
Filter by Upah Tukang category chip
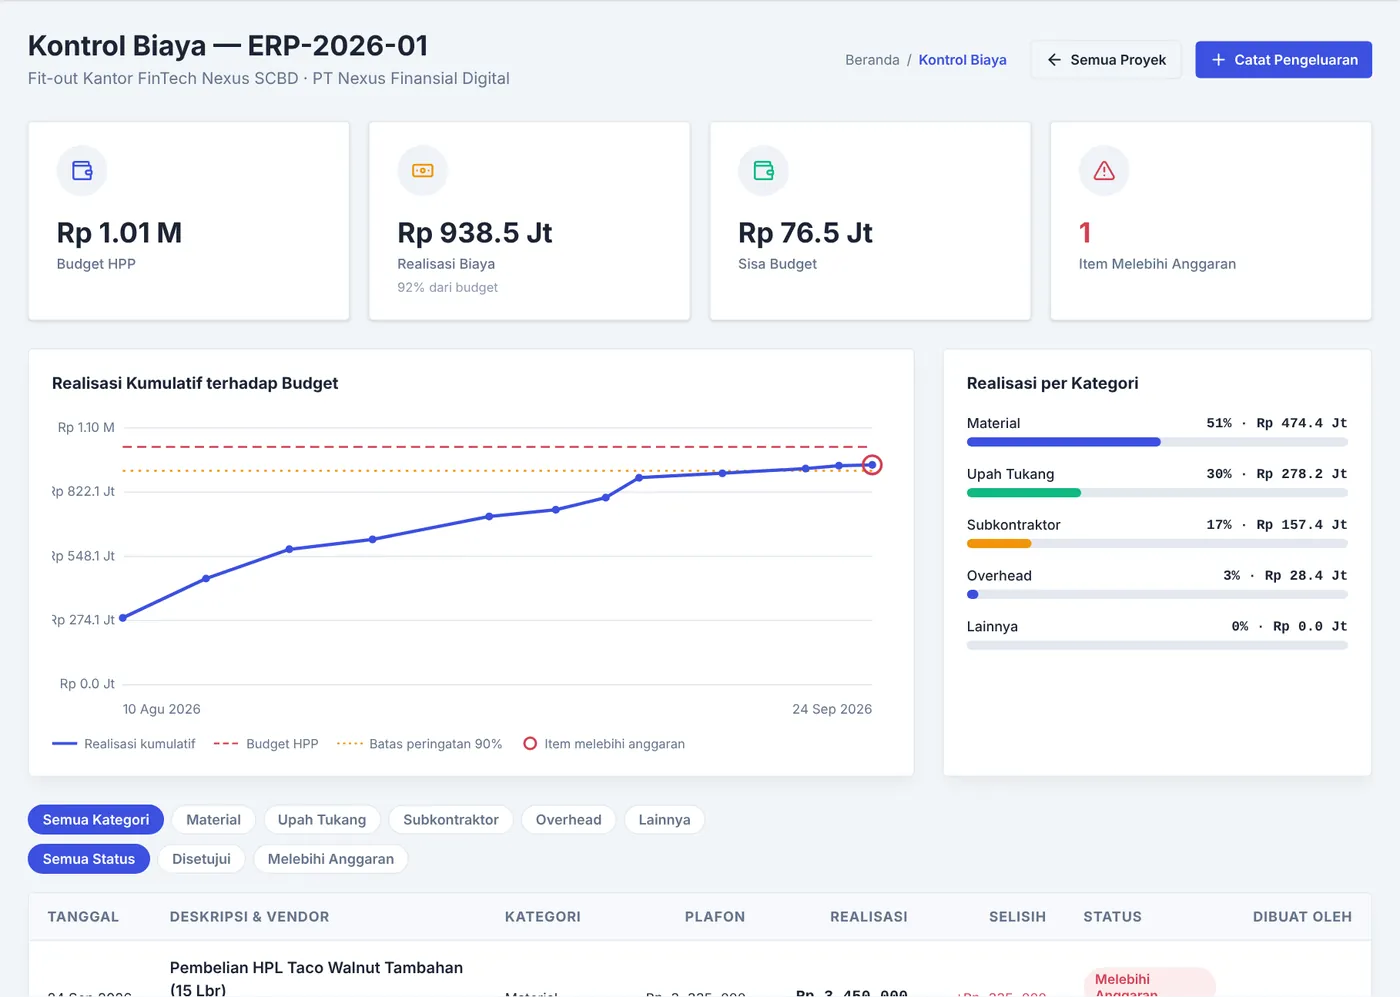point(322,820)
